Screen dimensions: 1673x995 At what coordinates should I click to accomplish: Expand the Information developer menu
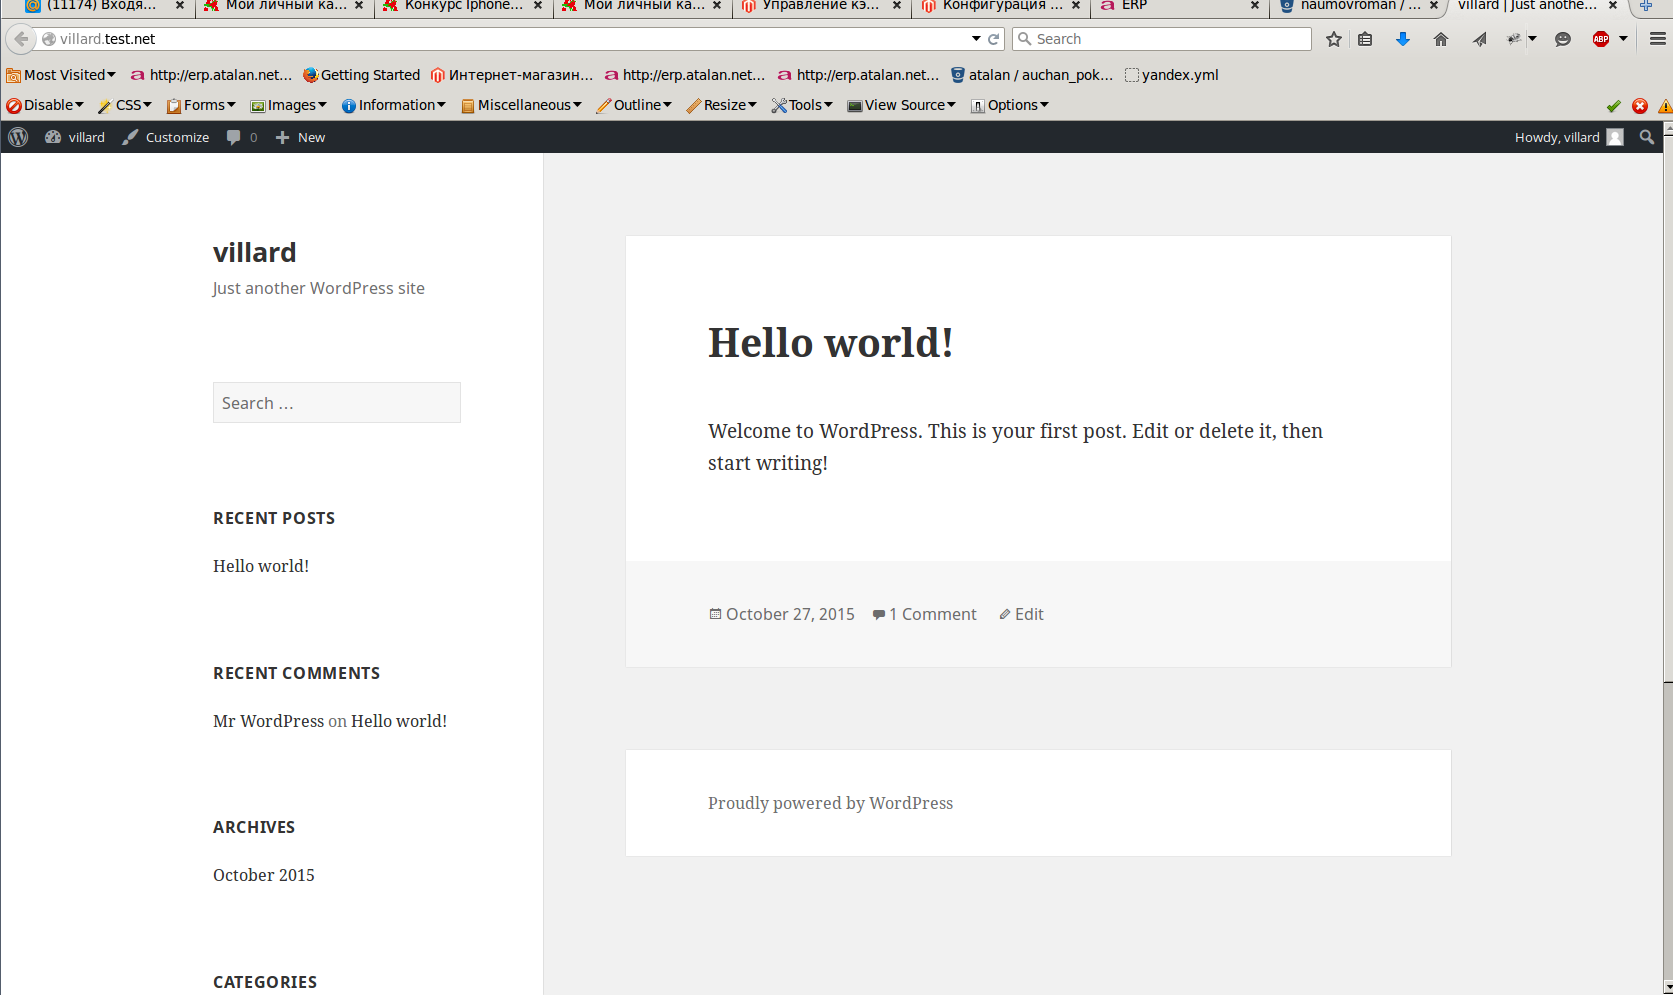394,105
